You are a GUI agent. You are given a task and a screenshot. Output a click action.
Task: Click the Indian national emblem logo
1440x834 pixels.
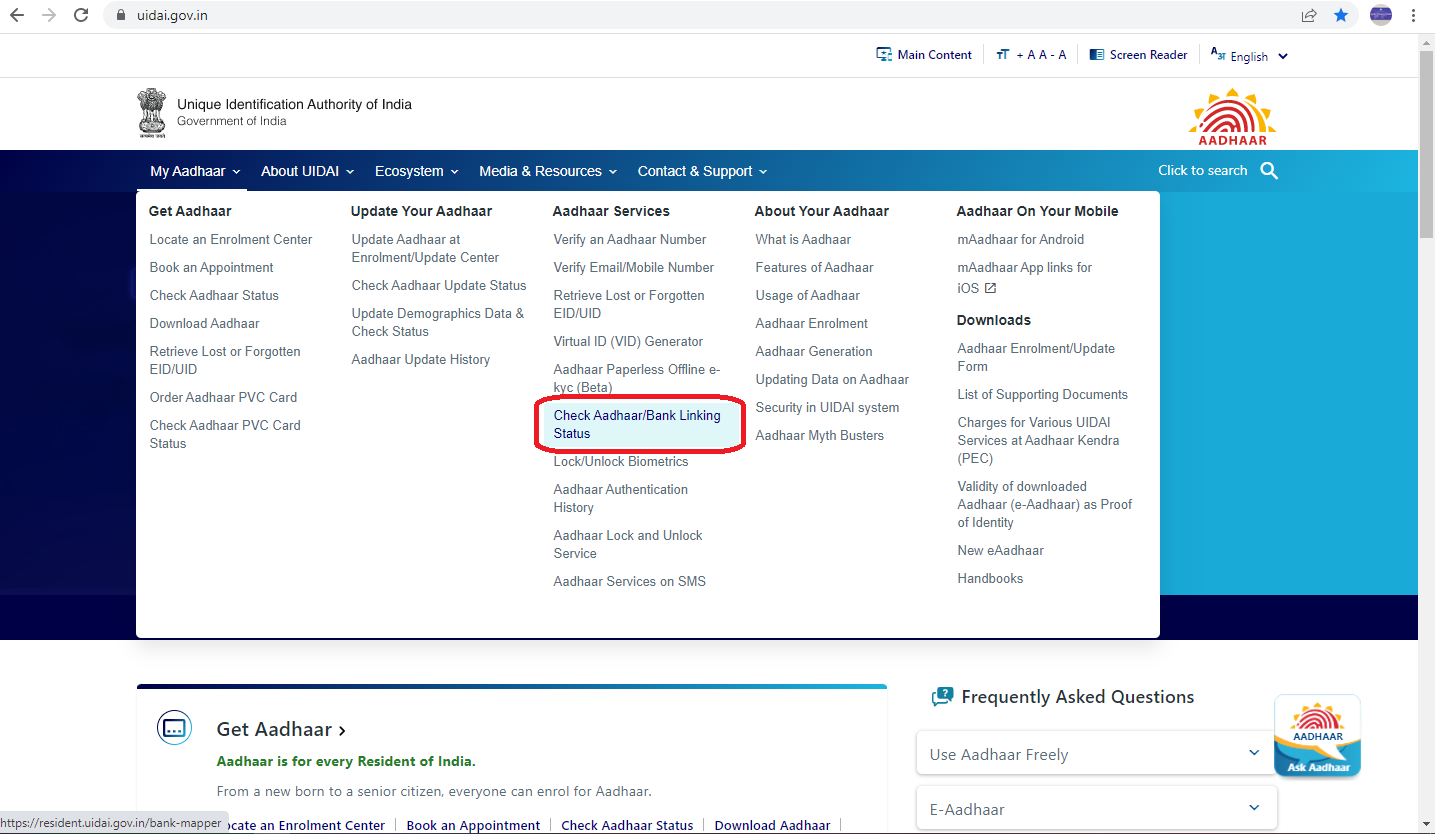(152, 112)
